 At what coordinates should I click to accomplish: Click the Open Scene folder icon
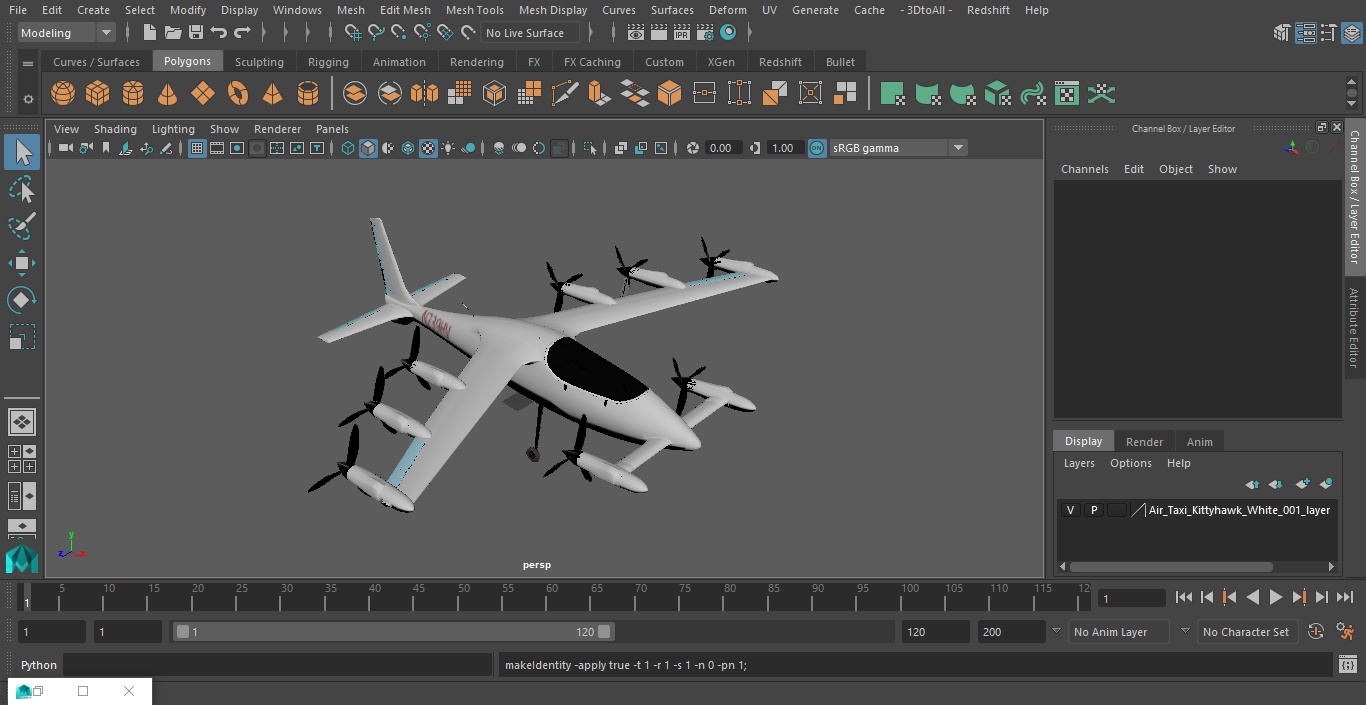[x=173, y=33]
